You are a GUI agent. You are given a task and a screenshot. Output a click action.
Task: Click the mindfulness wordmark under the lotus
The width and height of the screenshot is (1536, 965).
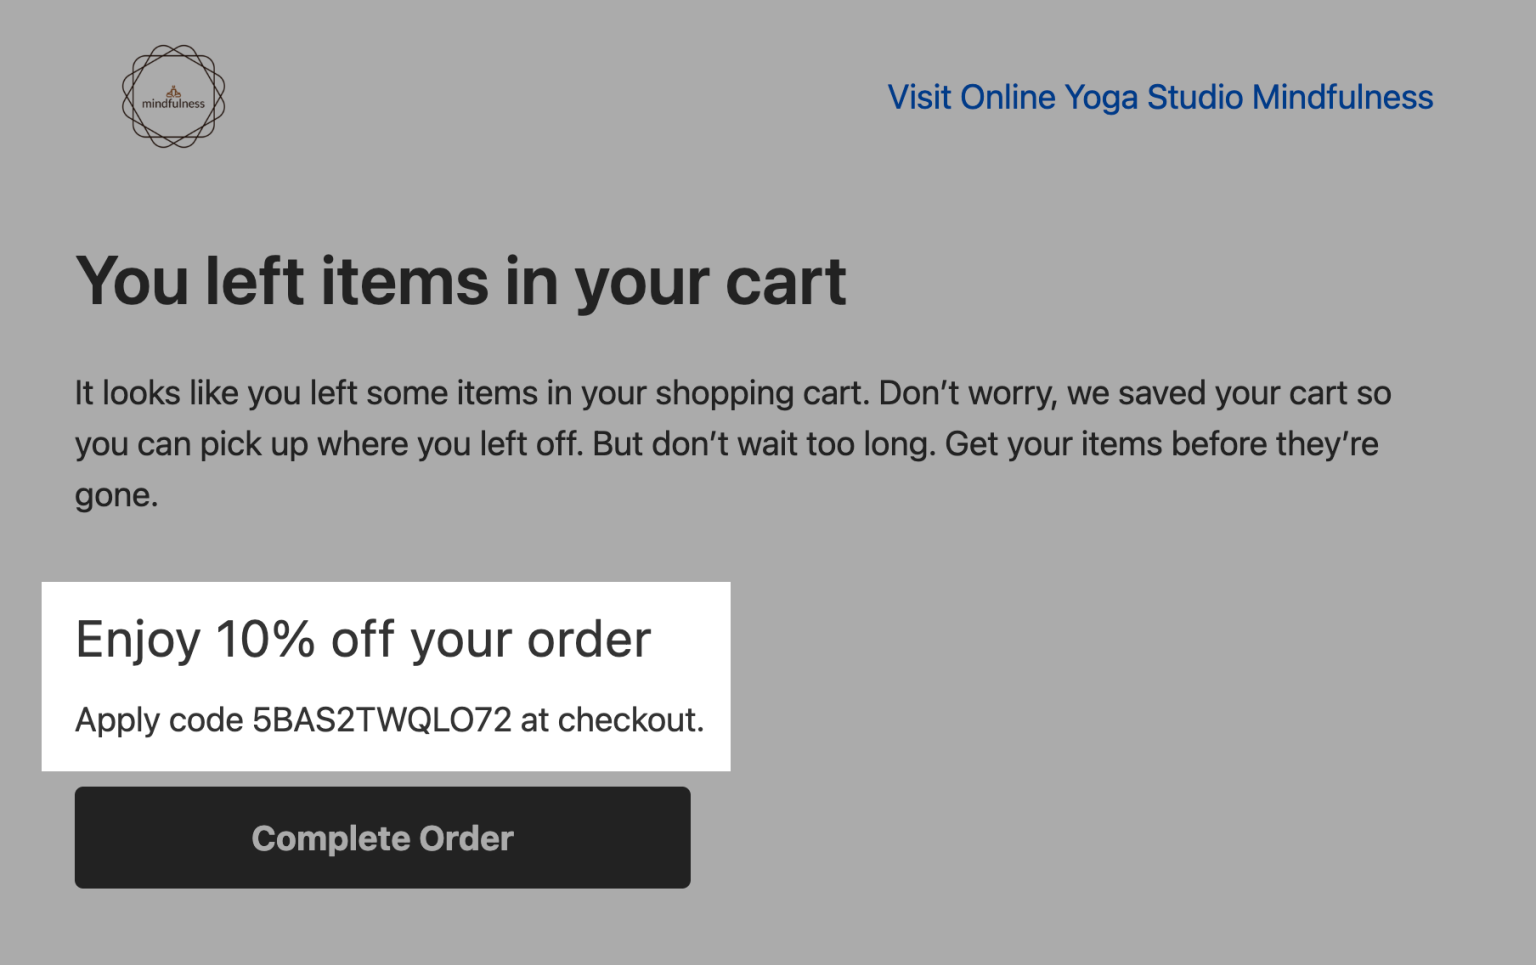click(x=174, y=102)
